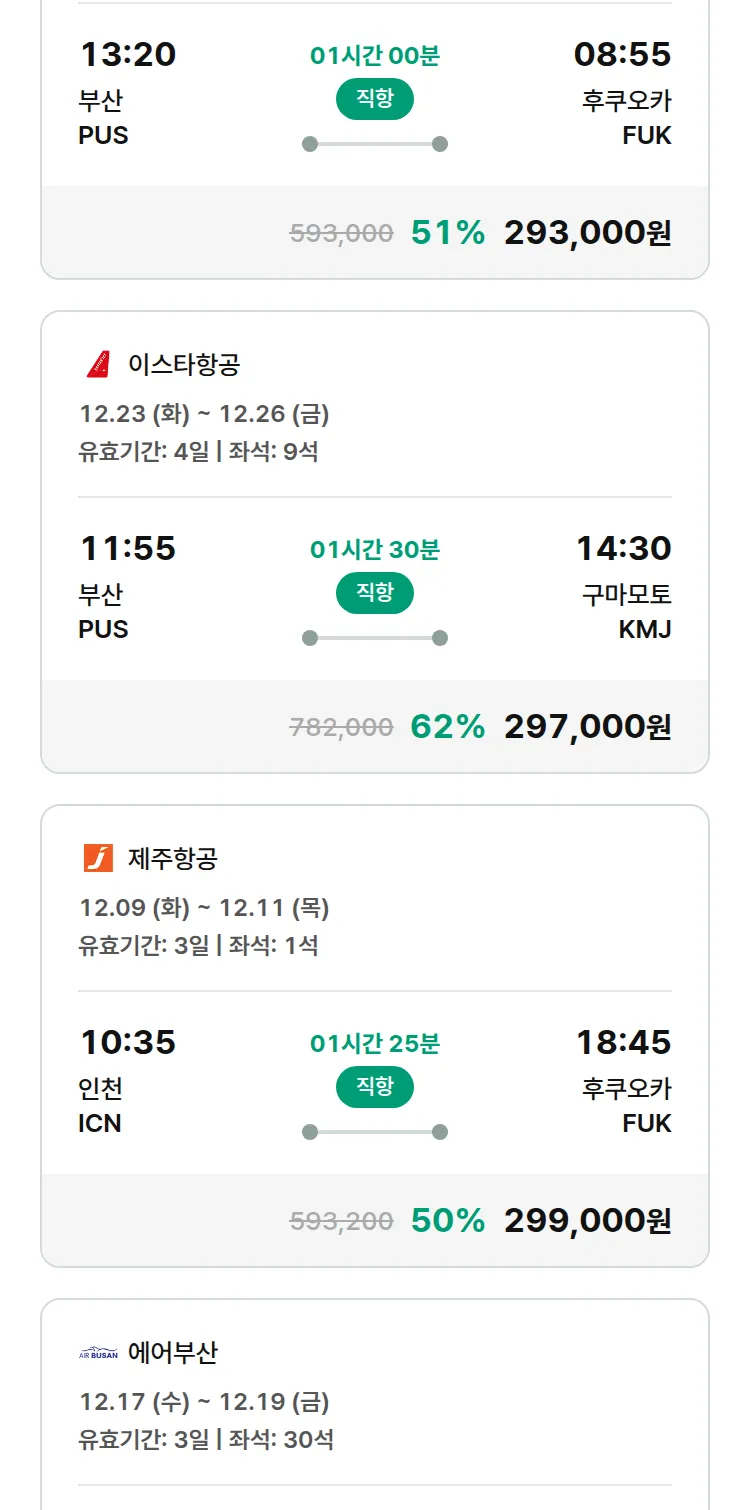Click the 직항 badge on 13:20 Busan flight
750x1510 pixels.
[375, 99]
